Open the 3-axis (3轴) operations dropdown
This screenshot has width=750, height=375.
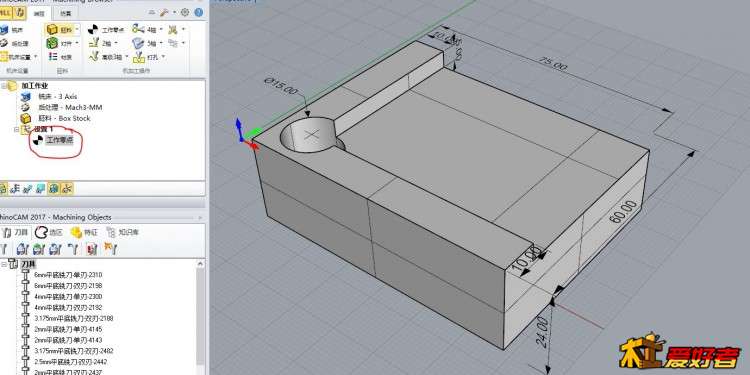[146, 44]
